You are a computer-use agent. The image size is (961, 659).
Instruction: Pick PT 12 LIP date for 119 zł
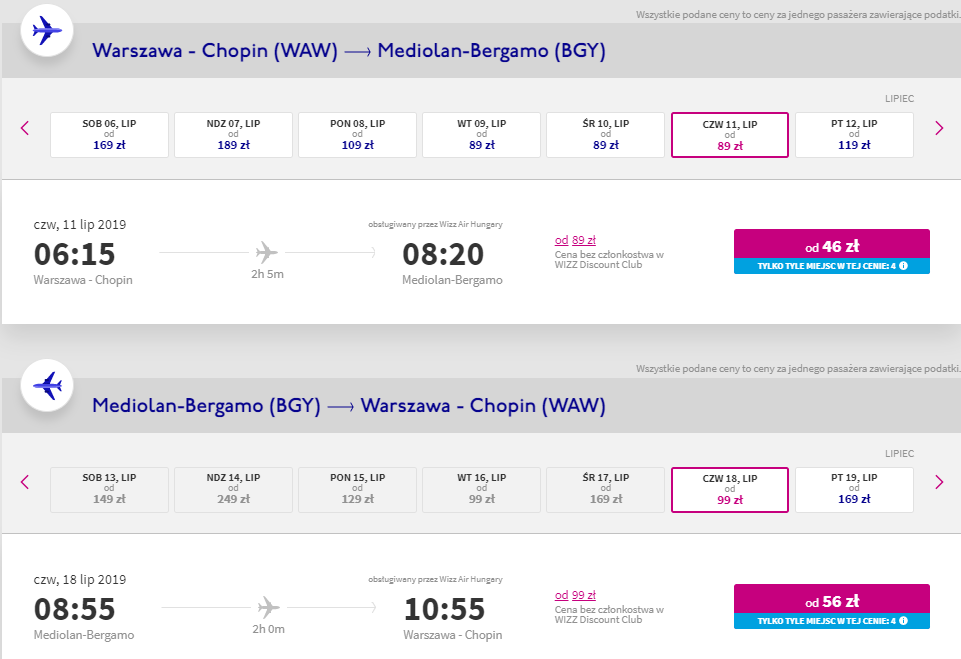click(853, 135)
